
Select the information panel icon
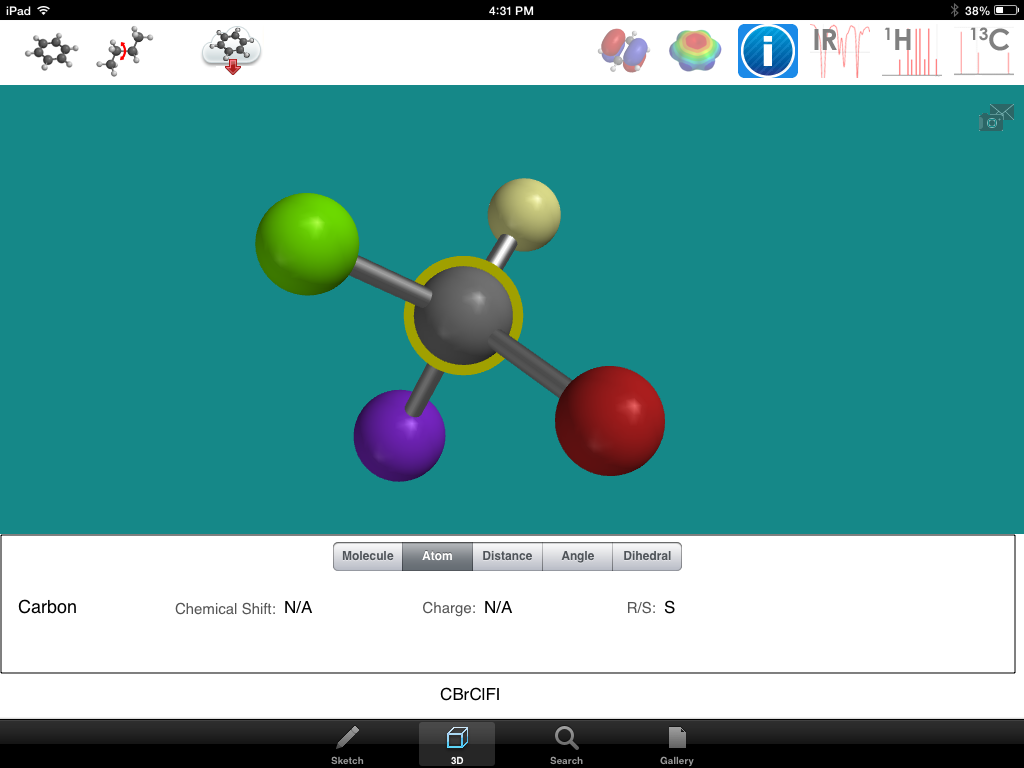click(768, 50)
